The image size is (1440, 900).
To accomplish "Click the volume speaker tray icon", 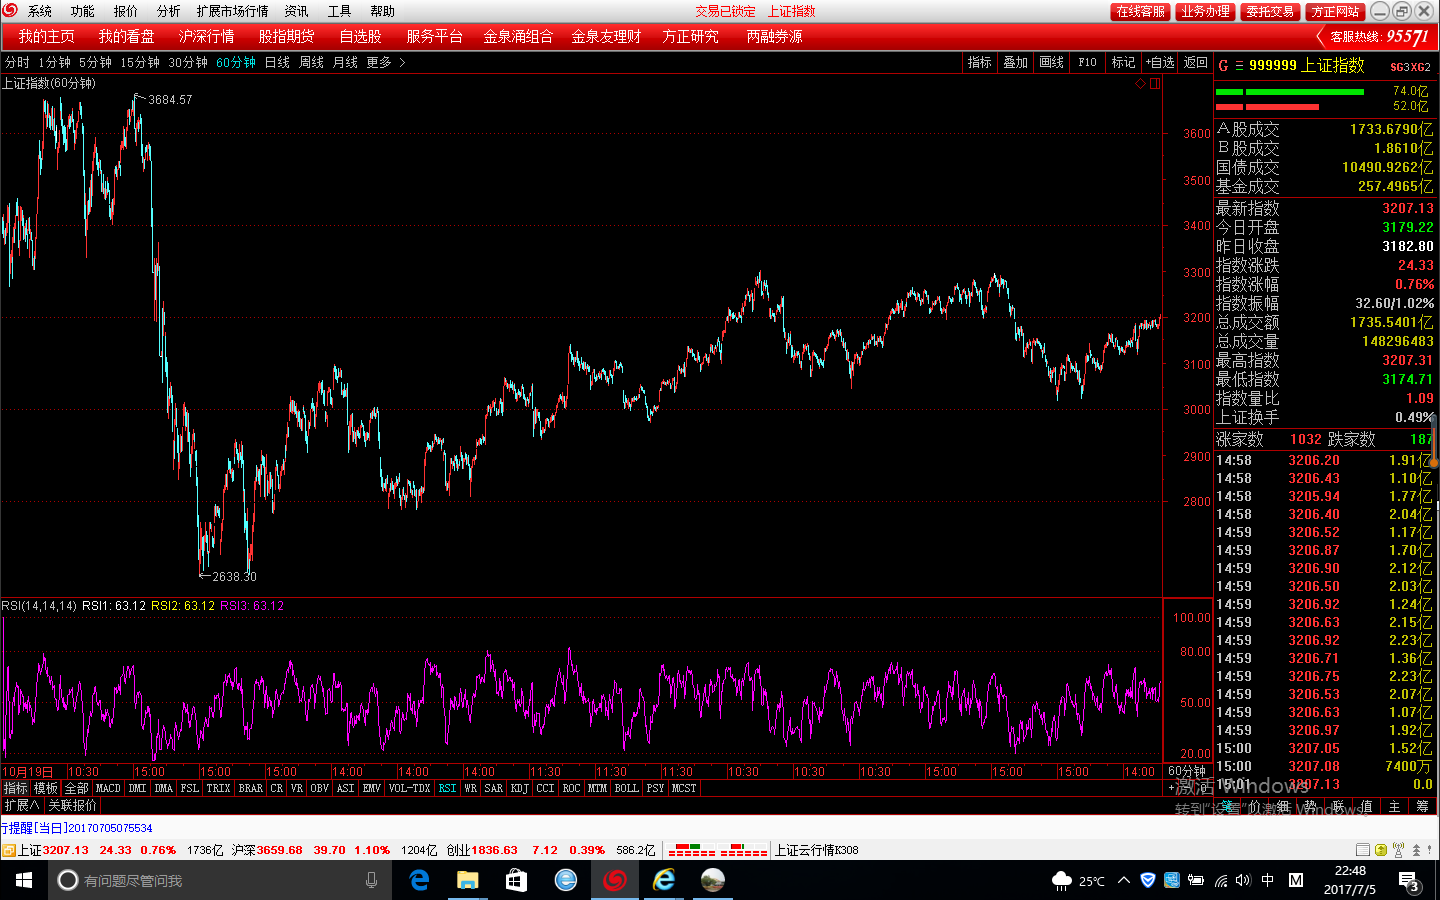I will click(1243, 881).
